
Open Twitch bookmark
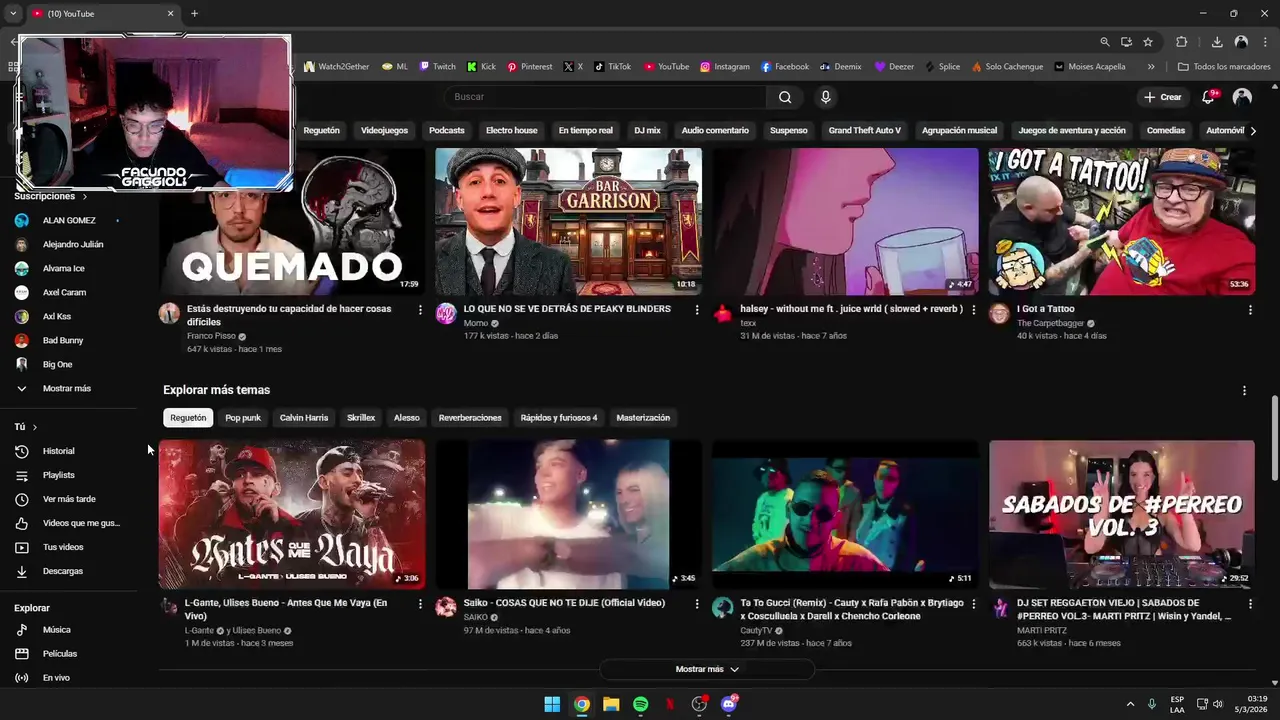click(437, 67)
